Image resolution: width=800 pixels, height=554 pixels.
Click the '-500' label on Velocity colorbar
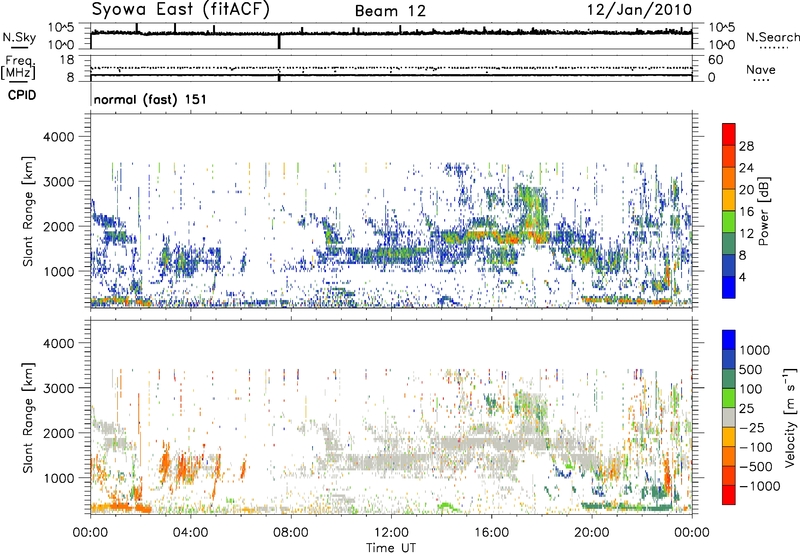click(x=754, y=466)
